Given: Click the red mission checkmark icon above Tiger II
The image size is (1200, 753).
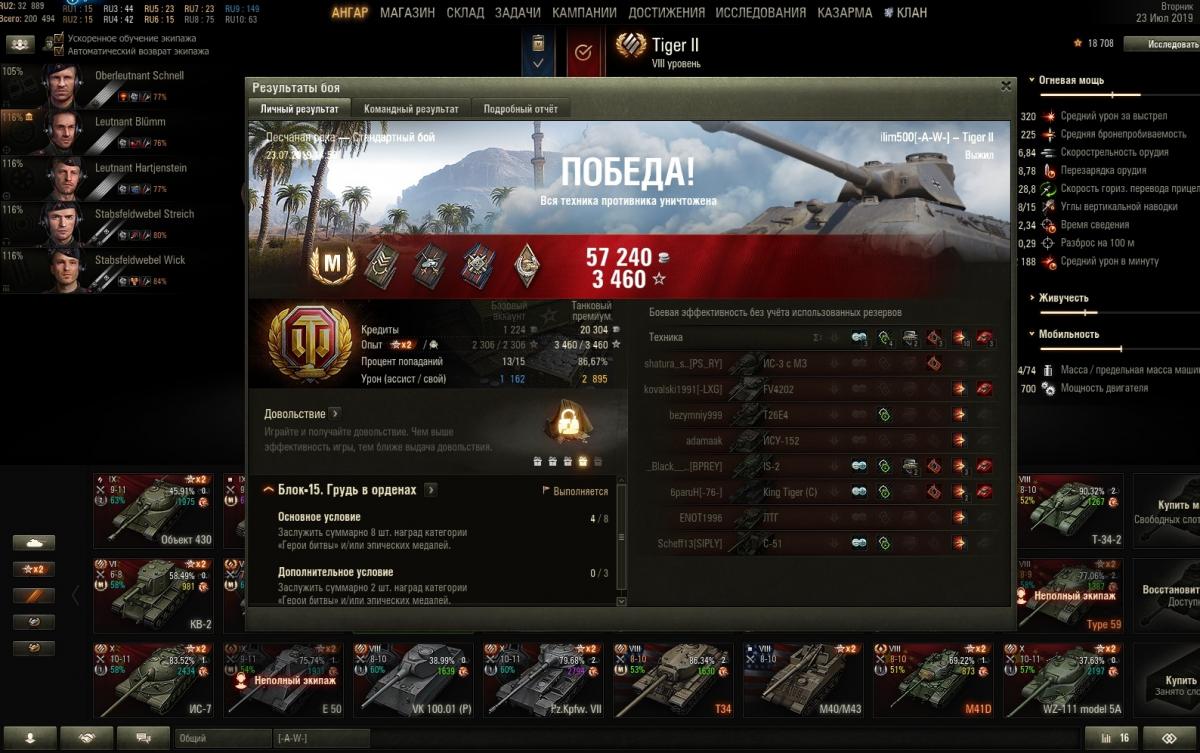Looking at the screenshot, I should (585, 51).
